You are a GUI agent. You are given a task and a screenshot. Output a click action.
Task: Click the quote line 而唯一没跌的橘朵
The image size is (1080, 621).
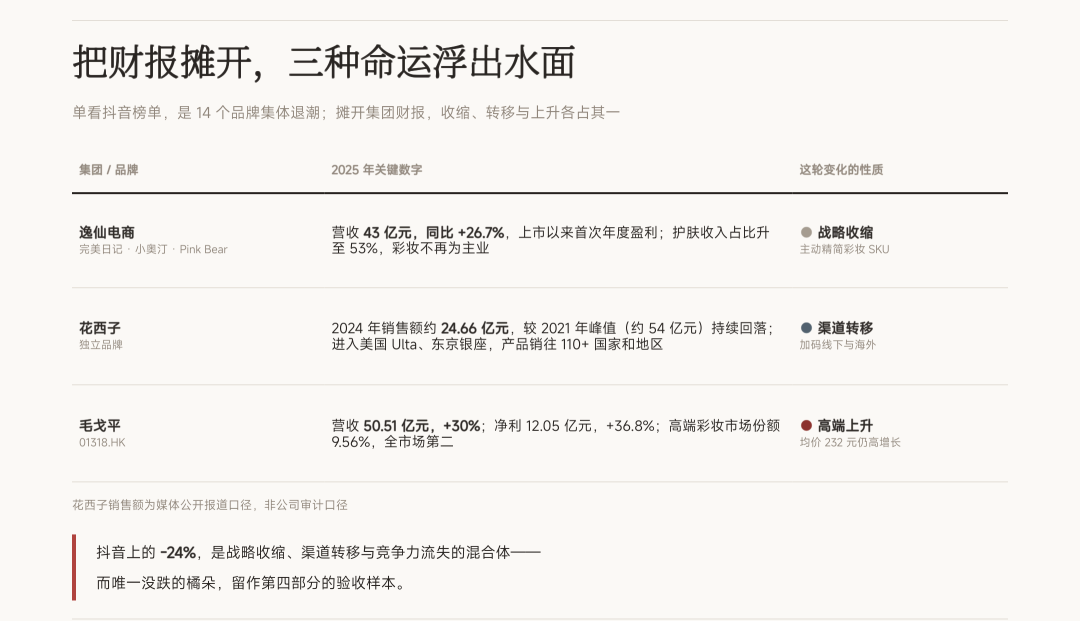point(252,583)
